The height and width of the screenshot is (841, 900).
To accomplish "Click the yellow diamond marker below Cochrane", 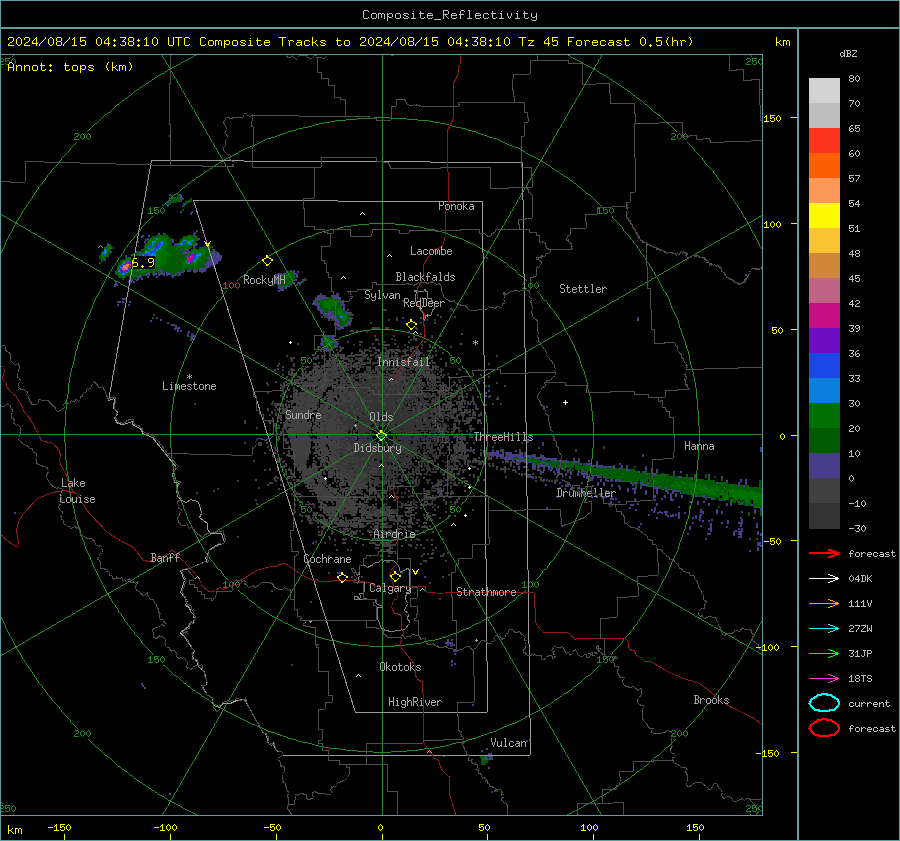I will 342,577.
